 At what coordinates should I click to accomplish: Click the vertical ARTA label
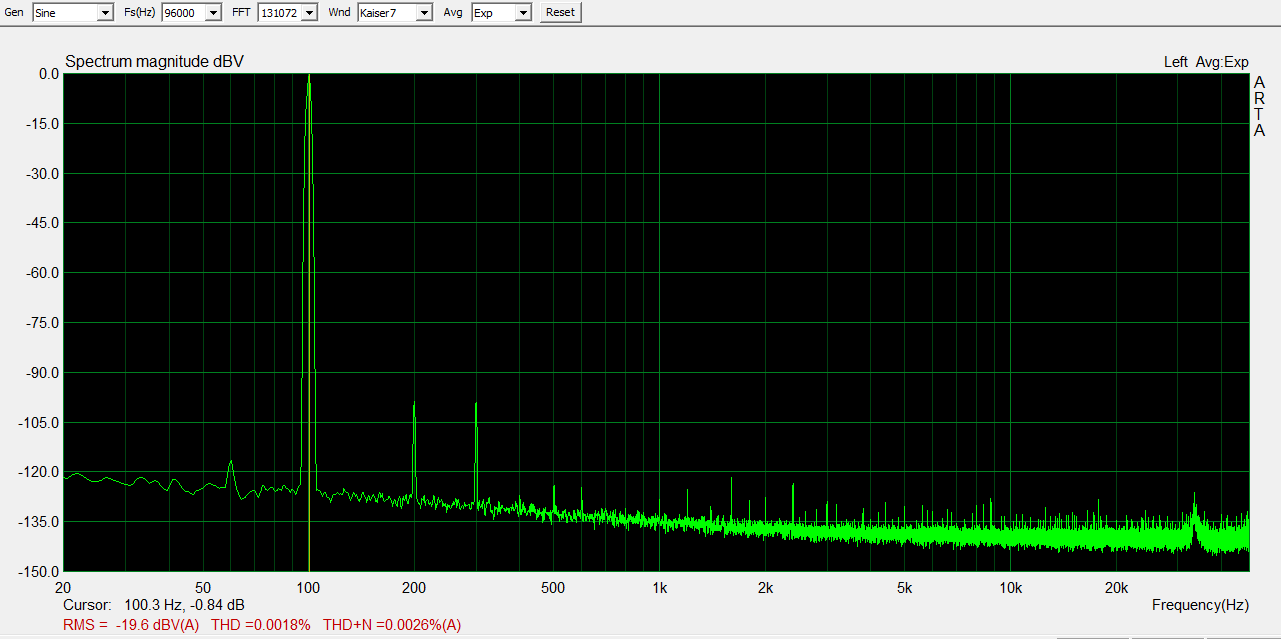click(1260, 107)
